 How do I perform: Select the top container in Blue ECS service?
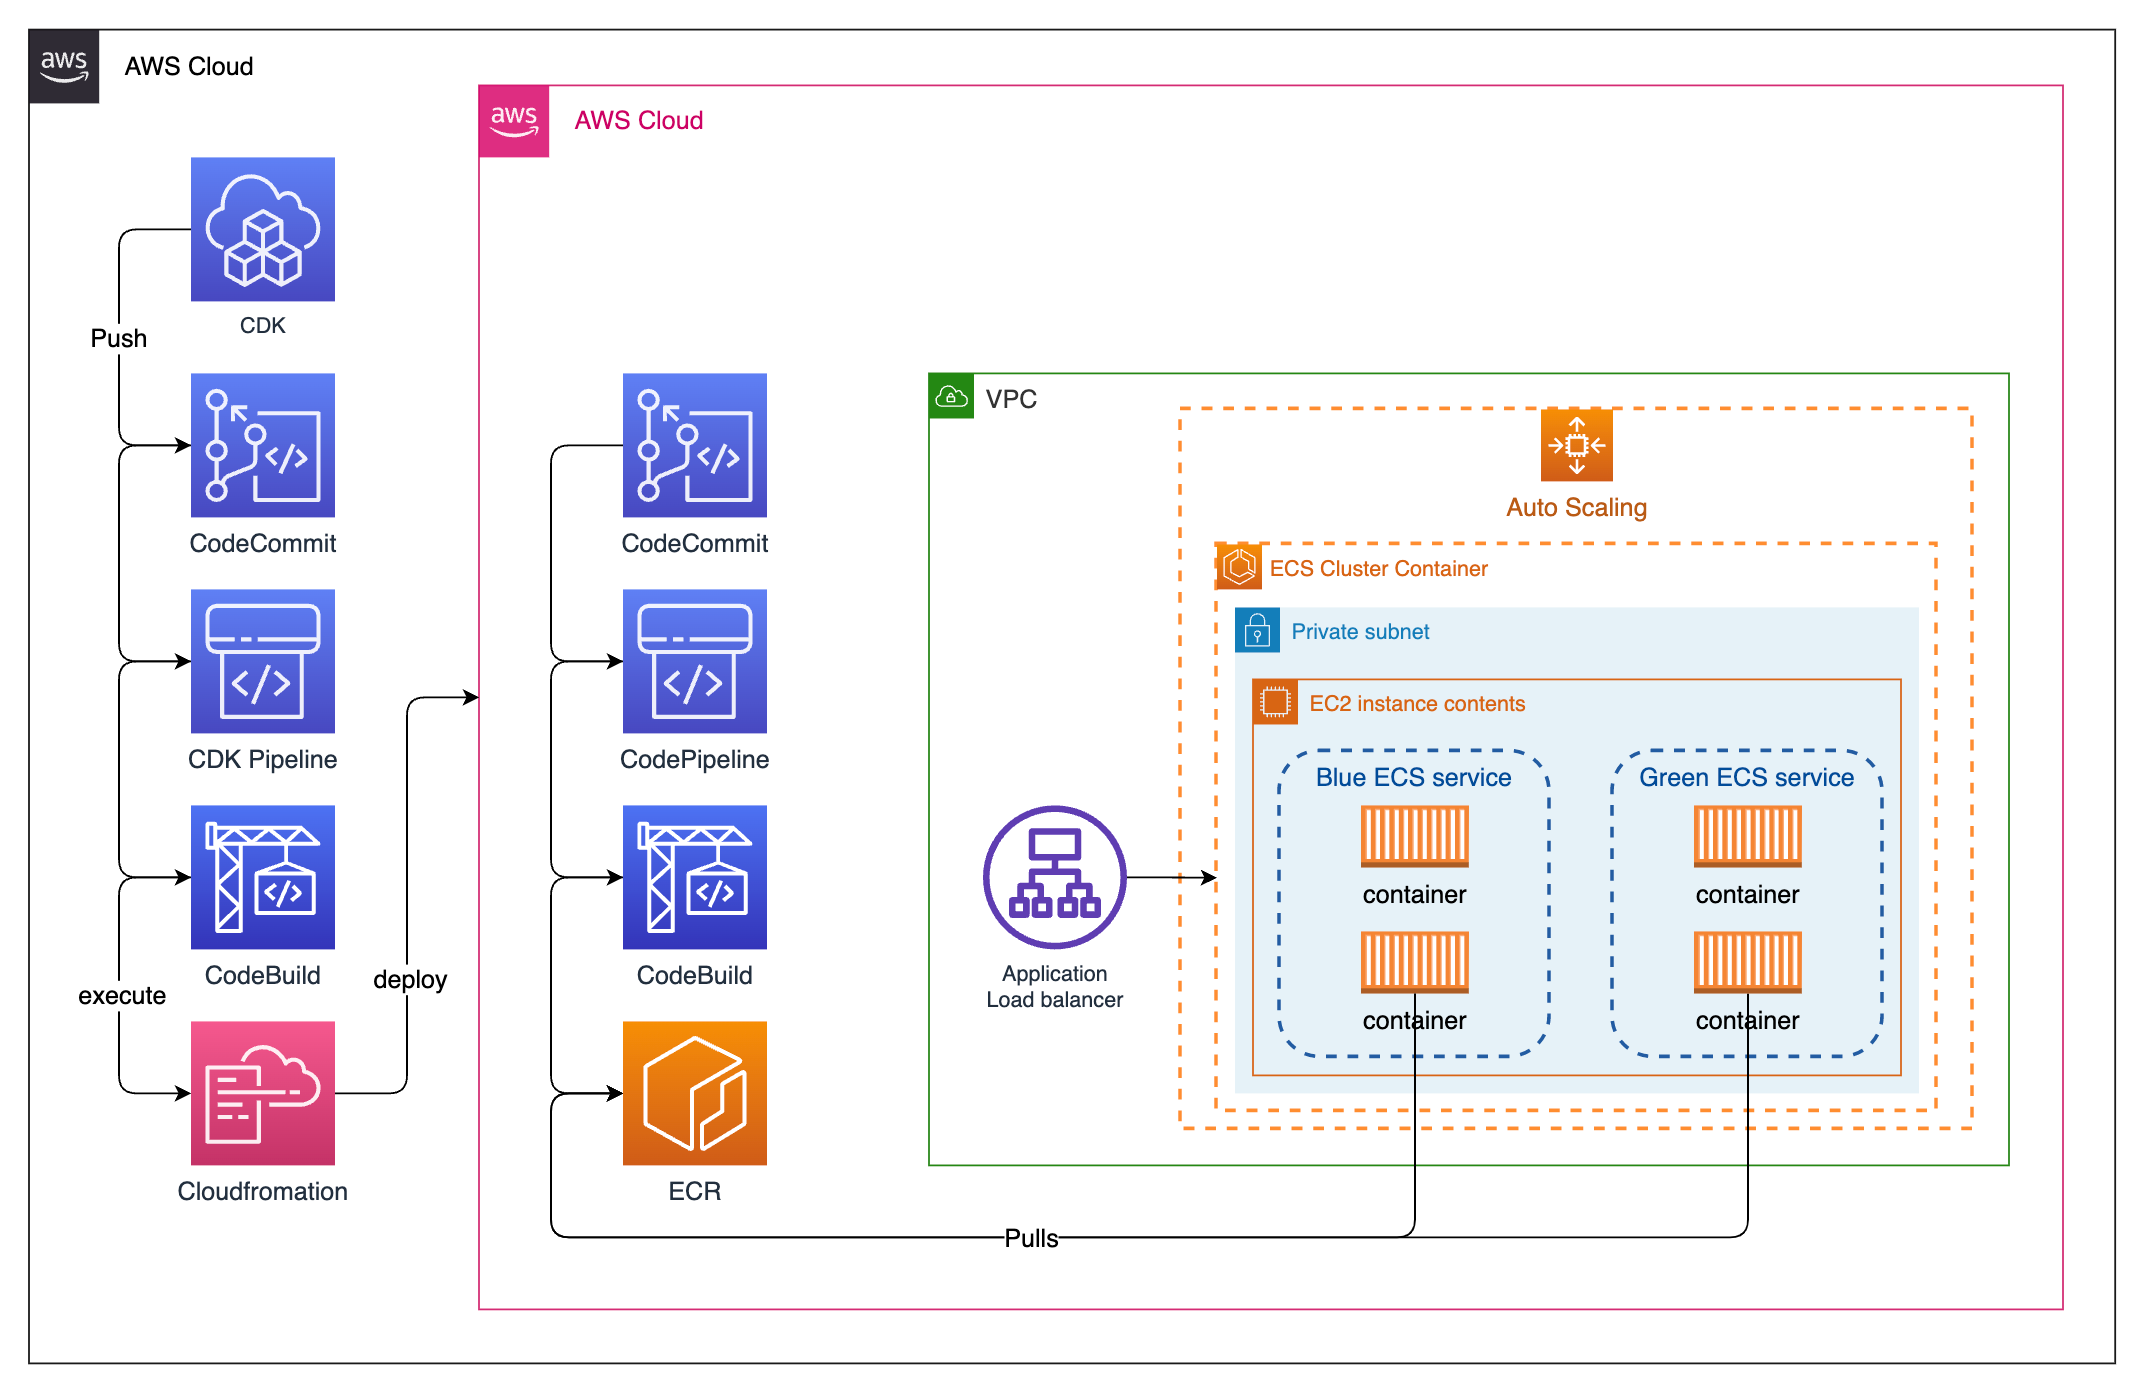click(x=1414, y=836)
